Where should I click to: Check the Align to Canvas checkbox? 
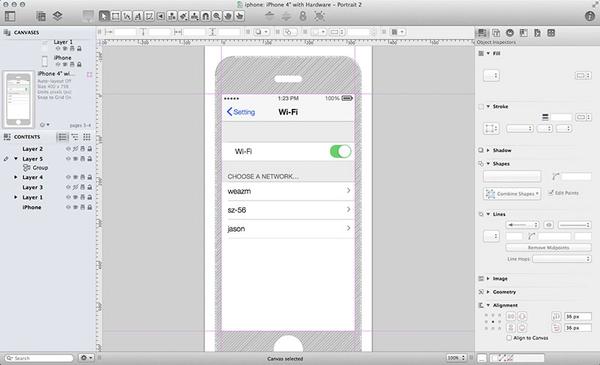pyautogui.click(x=509, y=338)
